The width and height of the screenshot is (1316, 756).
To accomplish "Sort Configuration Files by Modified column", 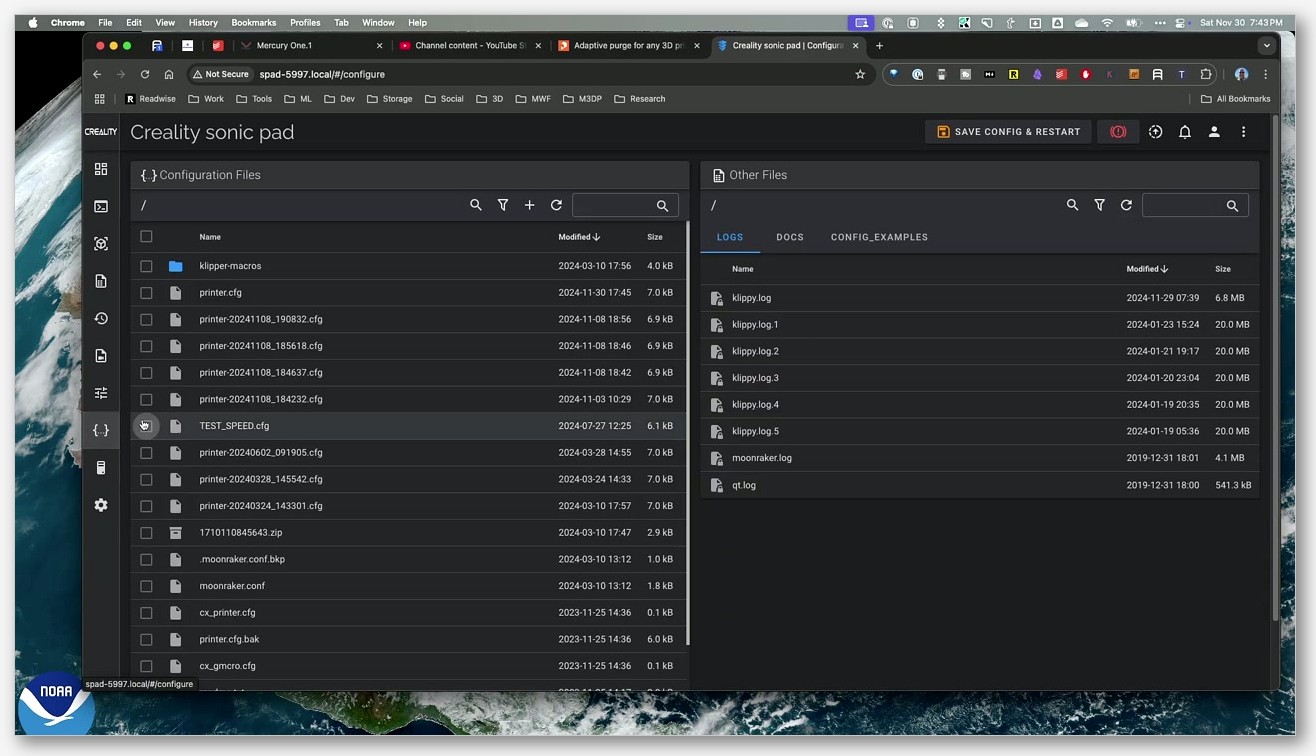I will coord(579,237).
